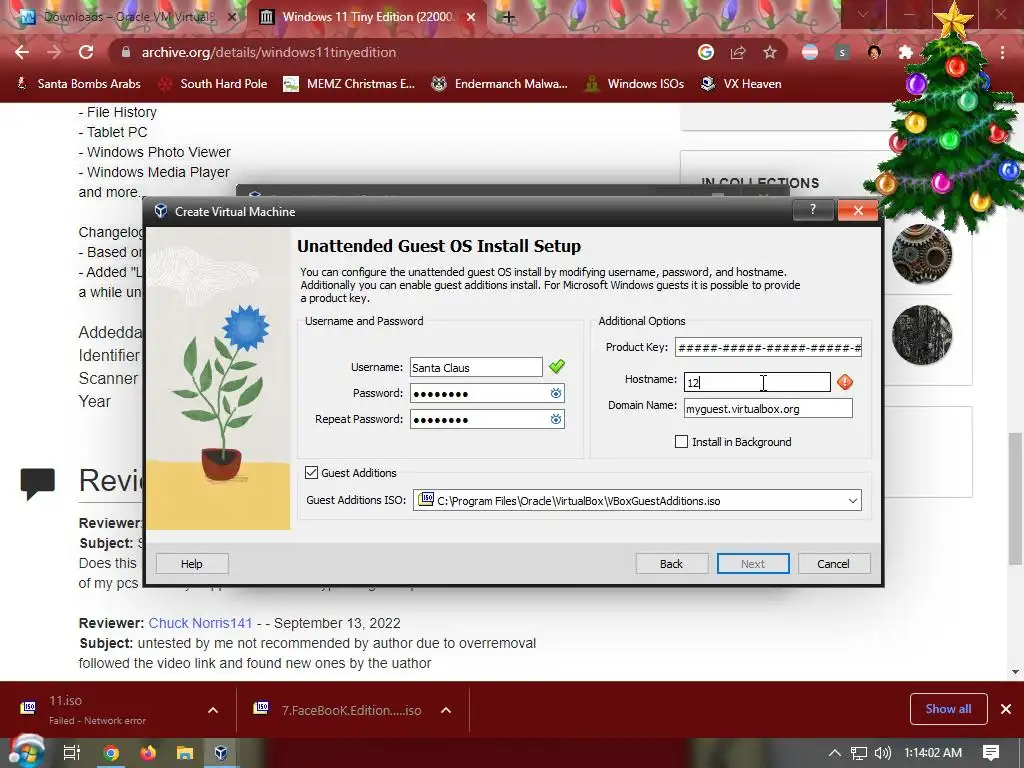Open Chuck Norris141 reviewer link
Viewport: 1024px width, 768px height.
tap(200, 623)
